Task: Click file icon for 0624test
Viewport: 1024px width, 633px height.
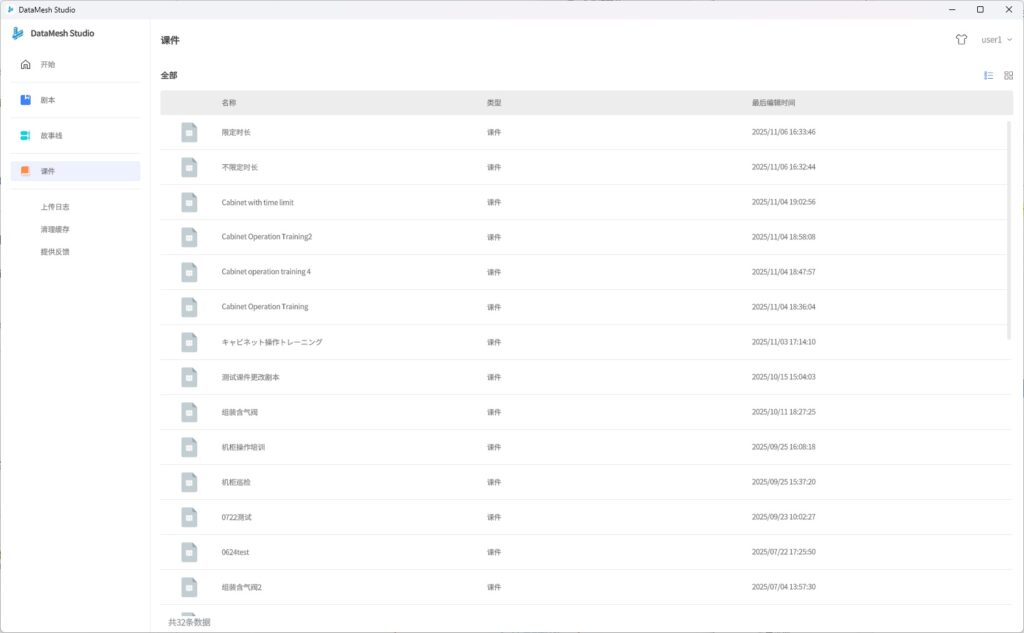Action: [x=189, y=552]
